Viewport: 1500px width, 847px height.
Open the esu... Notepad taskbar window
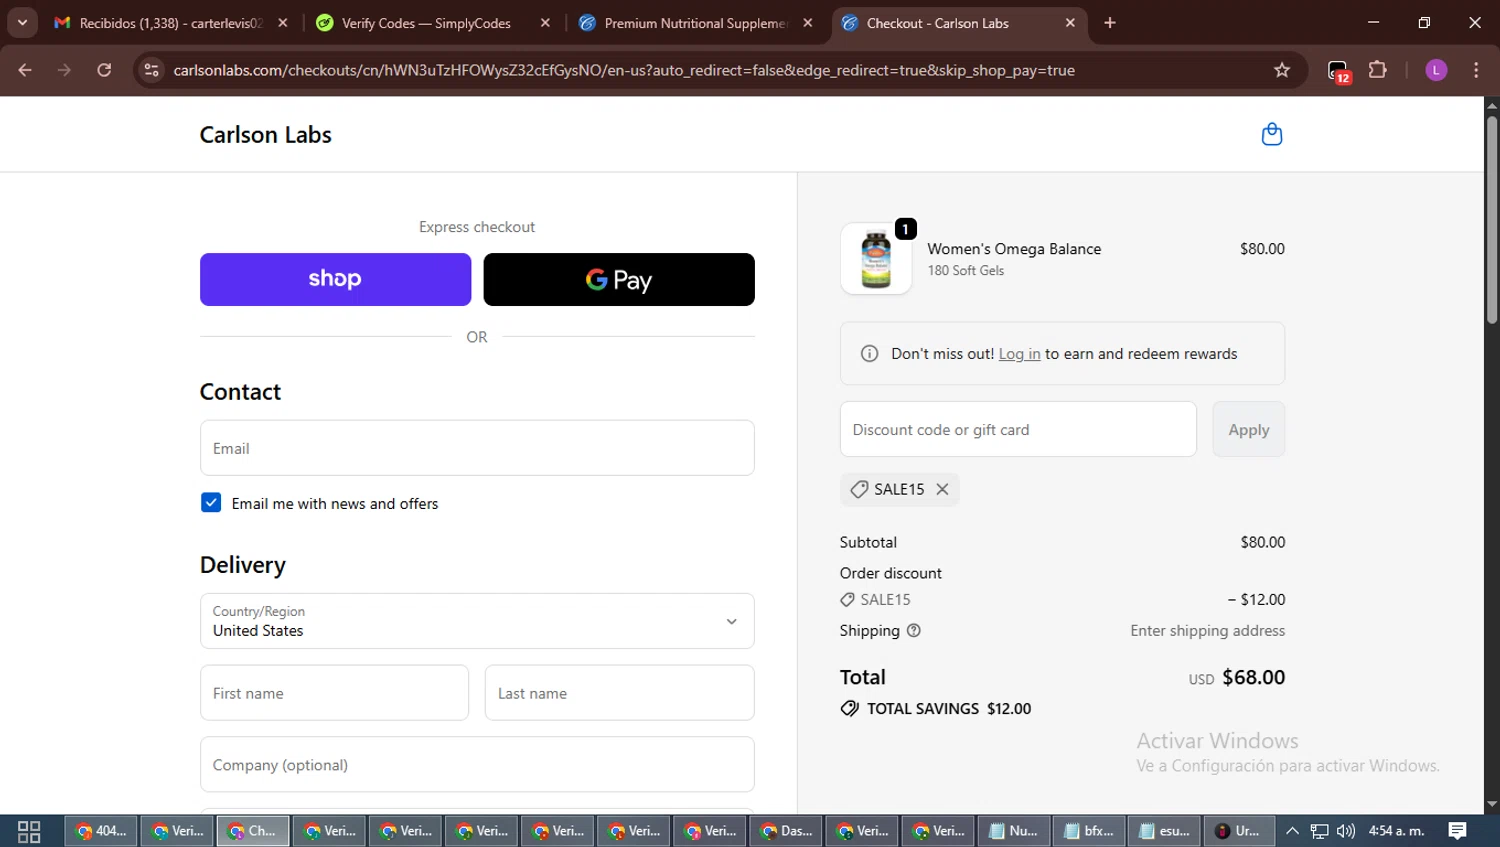point(1165,831)
